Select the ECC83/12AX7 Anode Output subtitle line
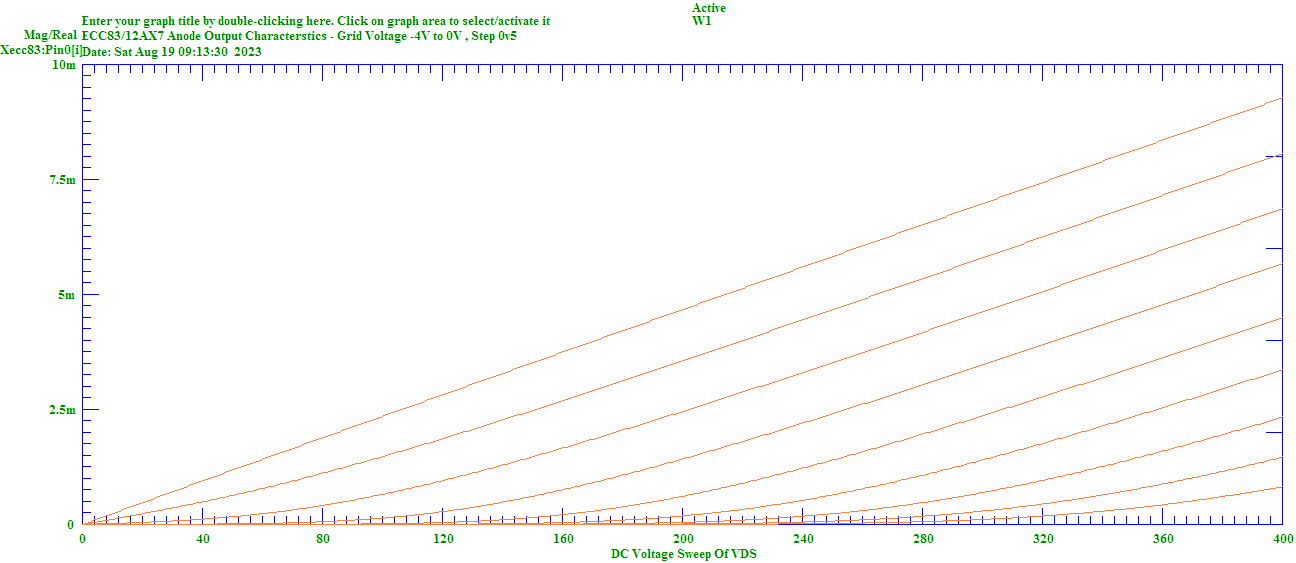The height and width of the screenshot is (563, 1296). pos(299,36)
